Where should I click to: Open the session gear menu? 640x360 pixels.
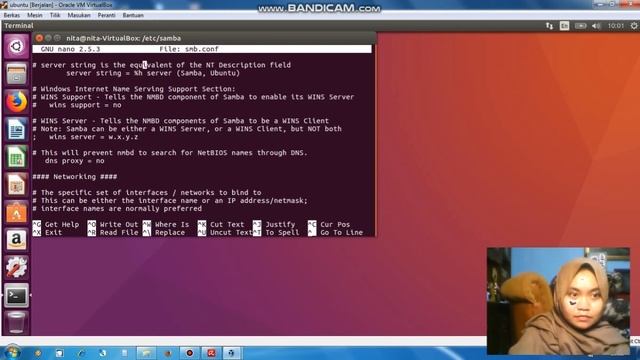click(x=634, y=26)
